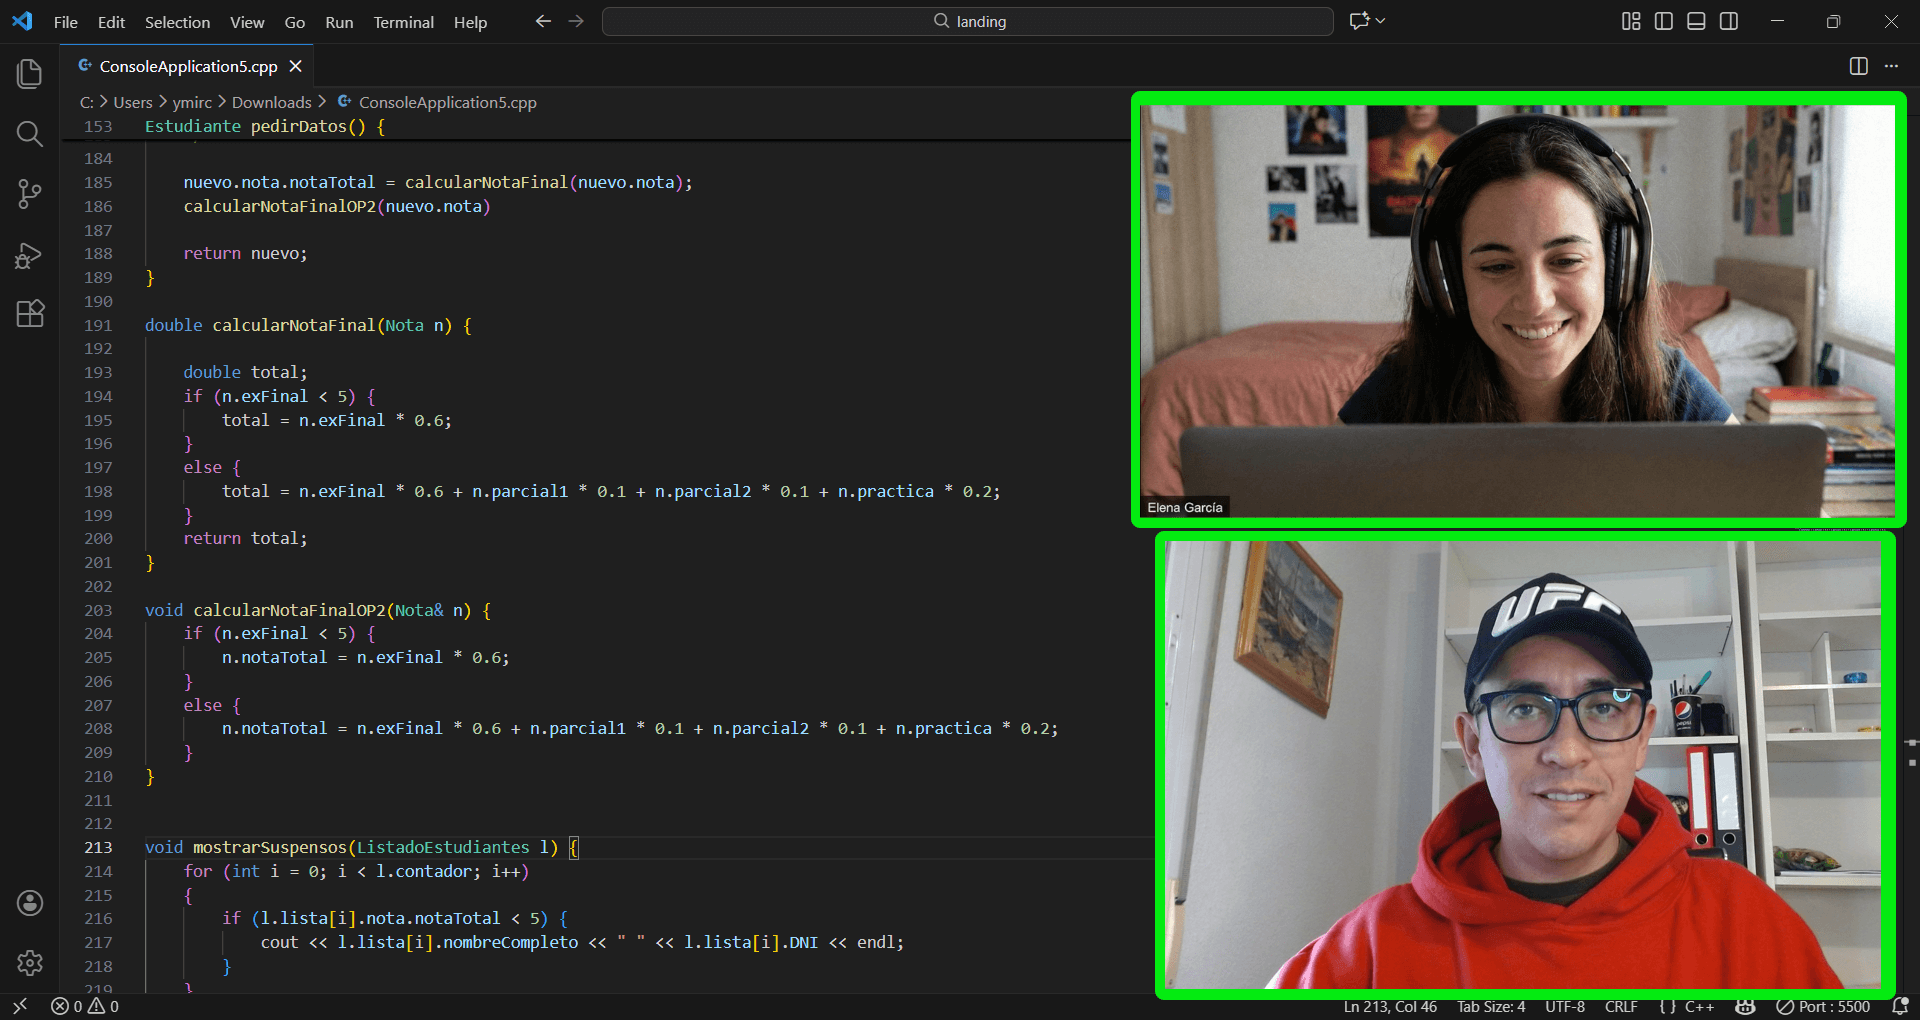Open the Terminal menu
1920x1020 pixels.
pos(403,22)
